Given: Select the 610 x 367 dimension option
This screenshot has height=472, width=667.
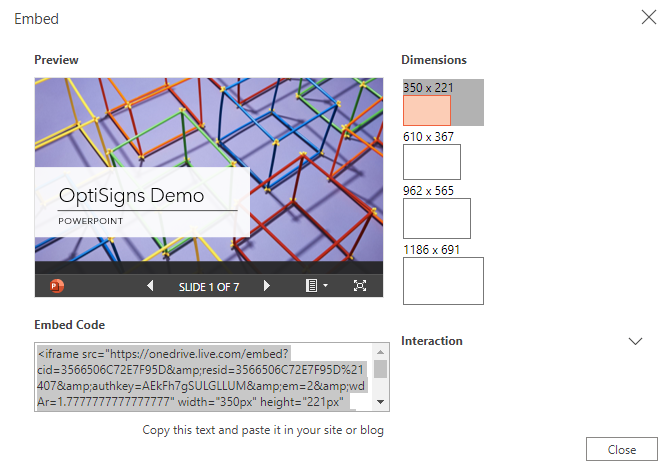Looking at the screenshot, I should point(432,162).
